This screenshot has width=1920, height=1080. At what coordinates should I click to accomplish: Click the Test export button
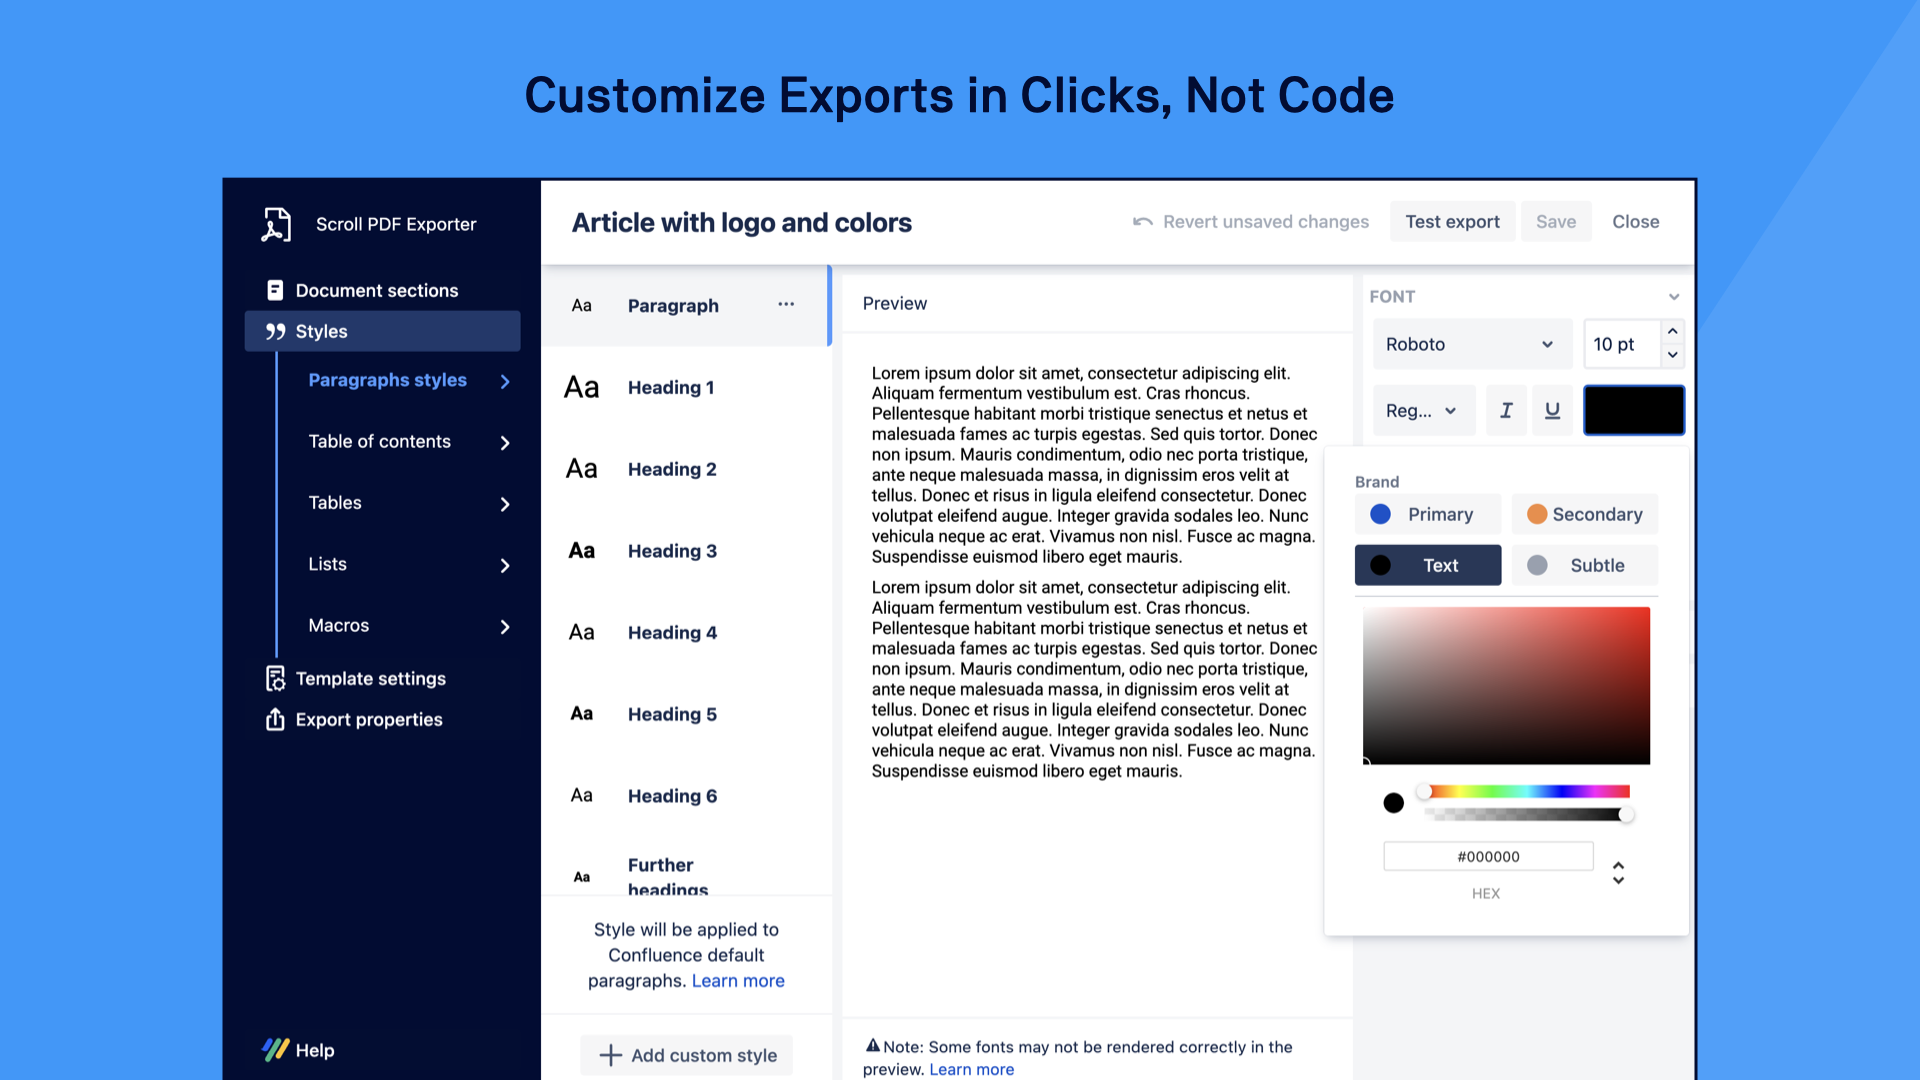point(1452,222)
